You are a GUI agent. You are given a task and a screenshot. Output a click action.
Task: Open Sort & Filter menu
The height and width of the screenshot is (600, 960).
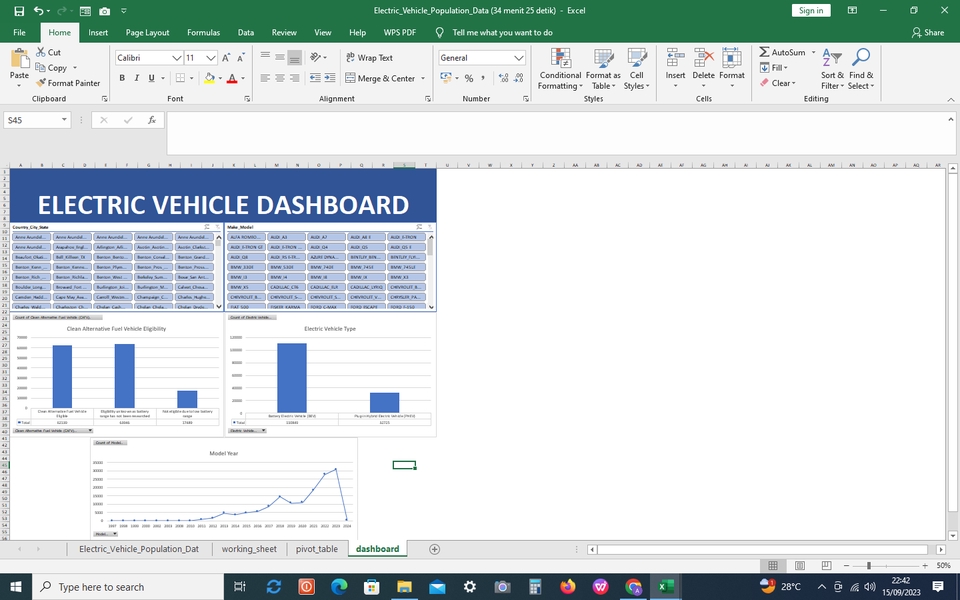click(832, 69)
